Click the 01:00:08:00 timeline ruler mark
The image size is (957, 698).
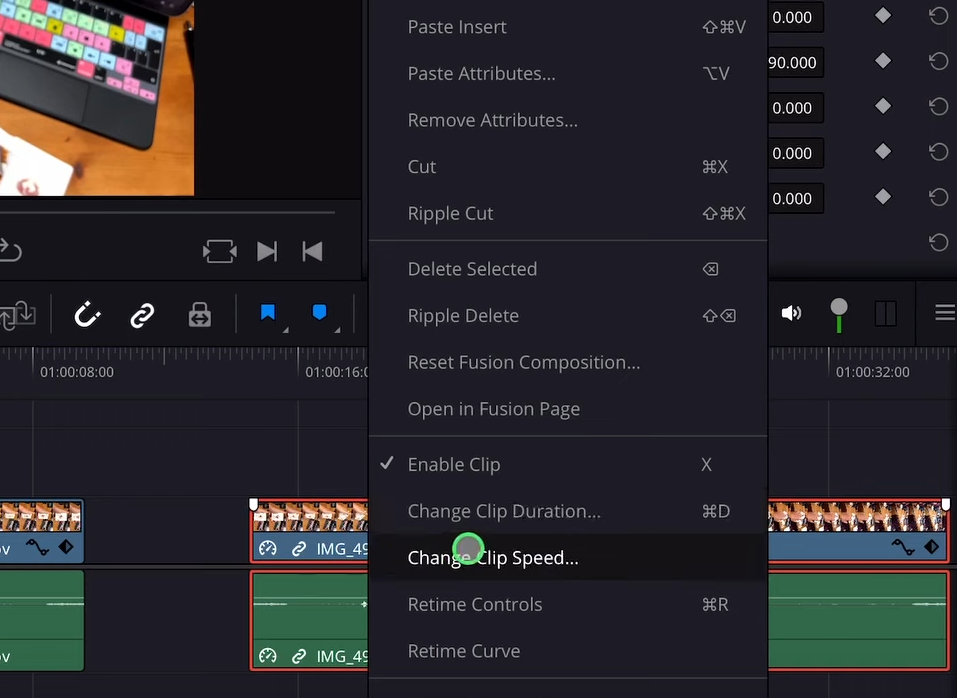(x=77, y=372)
